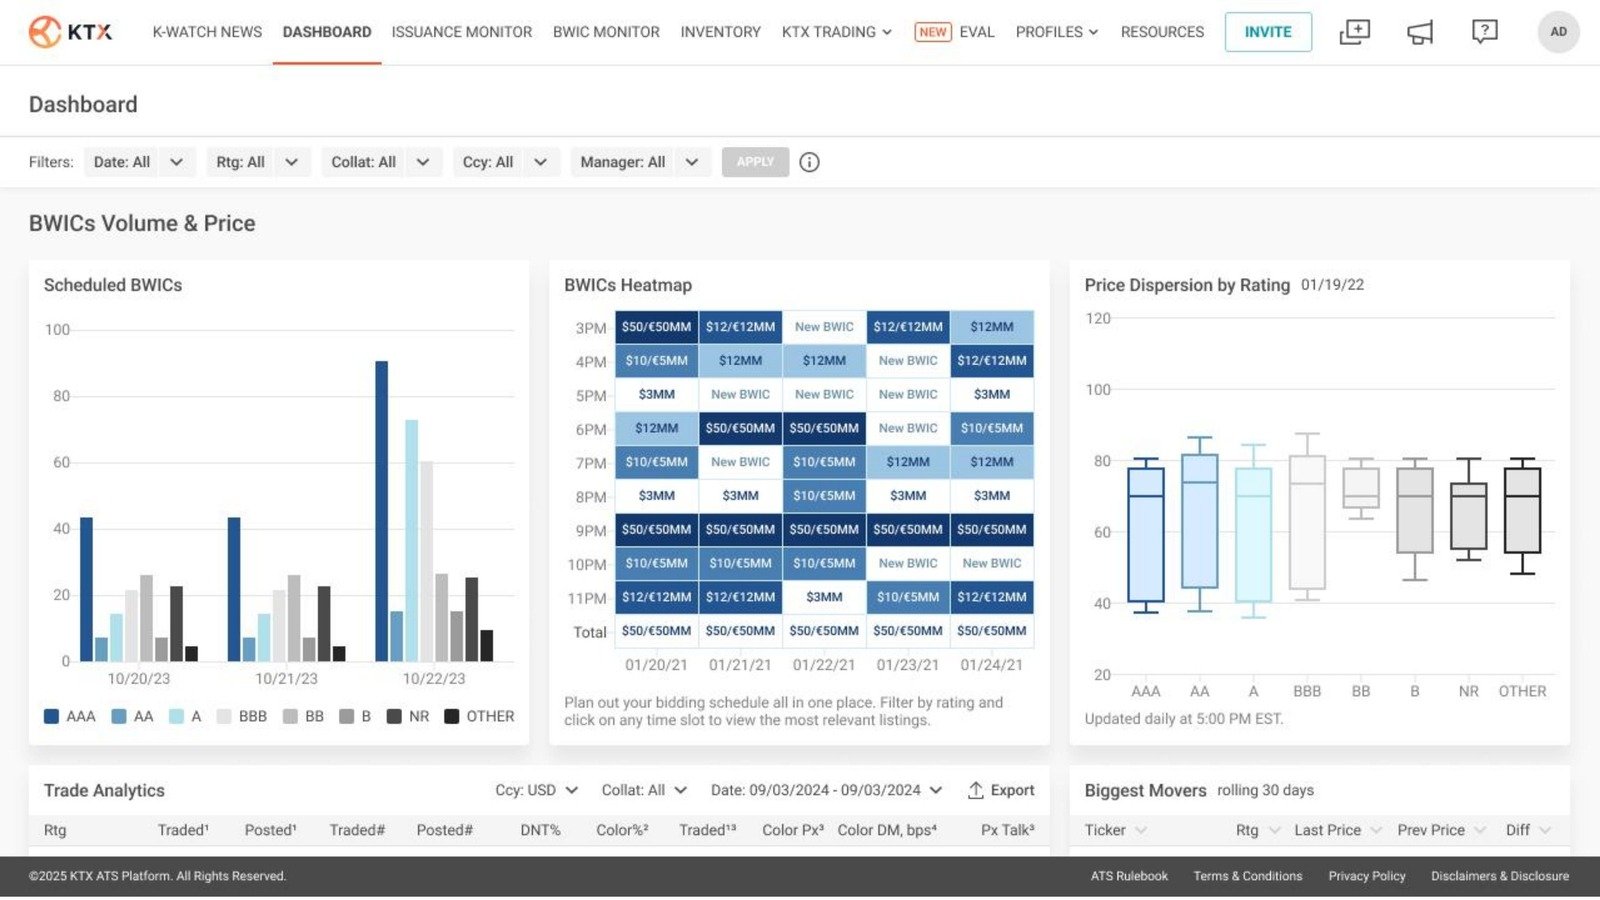
Task: Open Trade Analytics date range dropdown
Action: coord(827,790)
